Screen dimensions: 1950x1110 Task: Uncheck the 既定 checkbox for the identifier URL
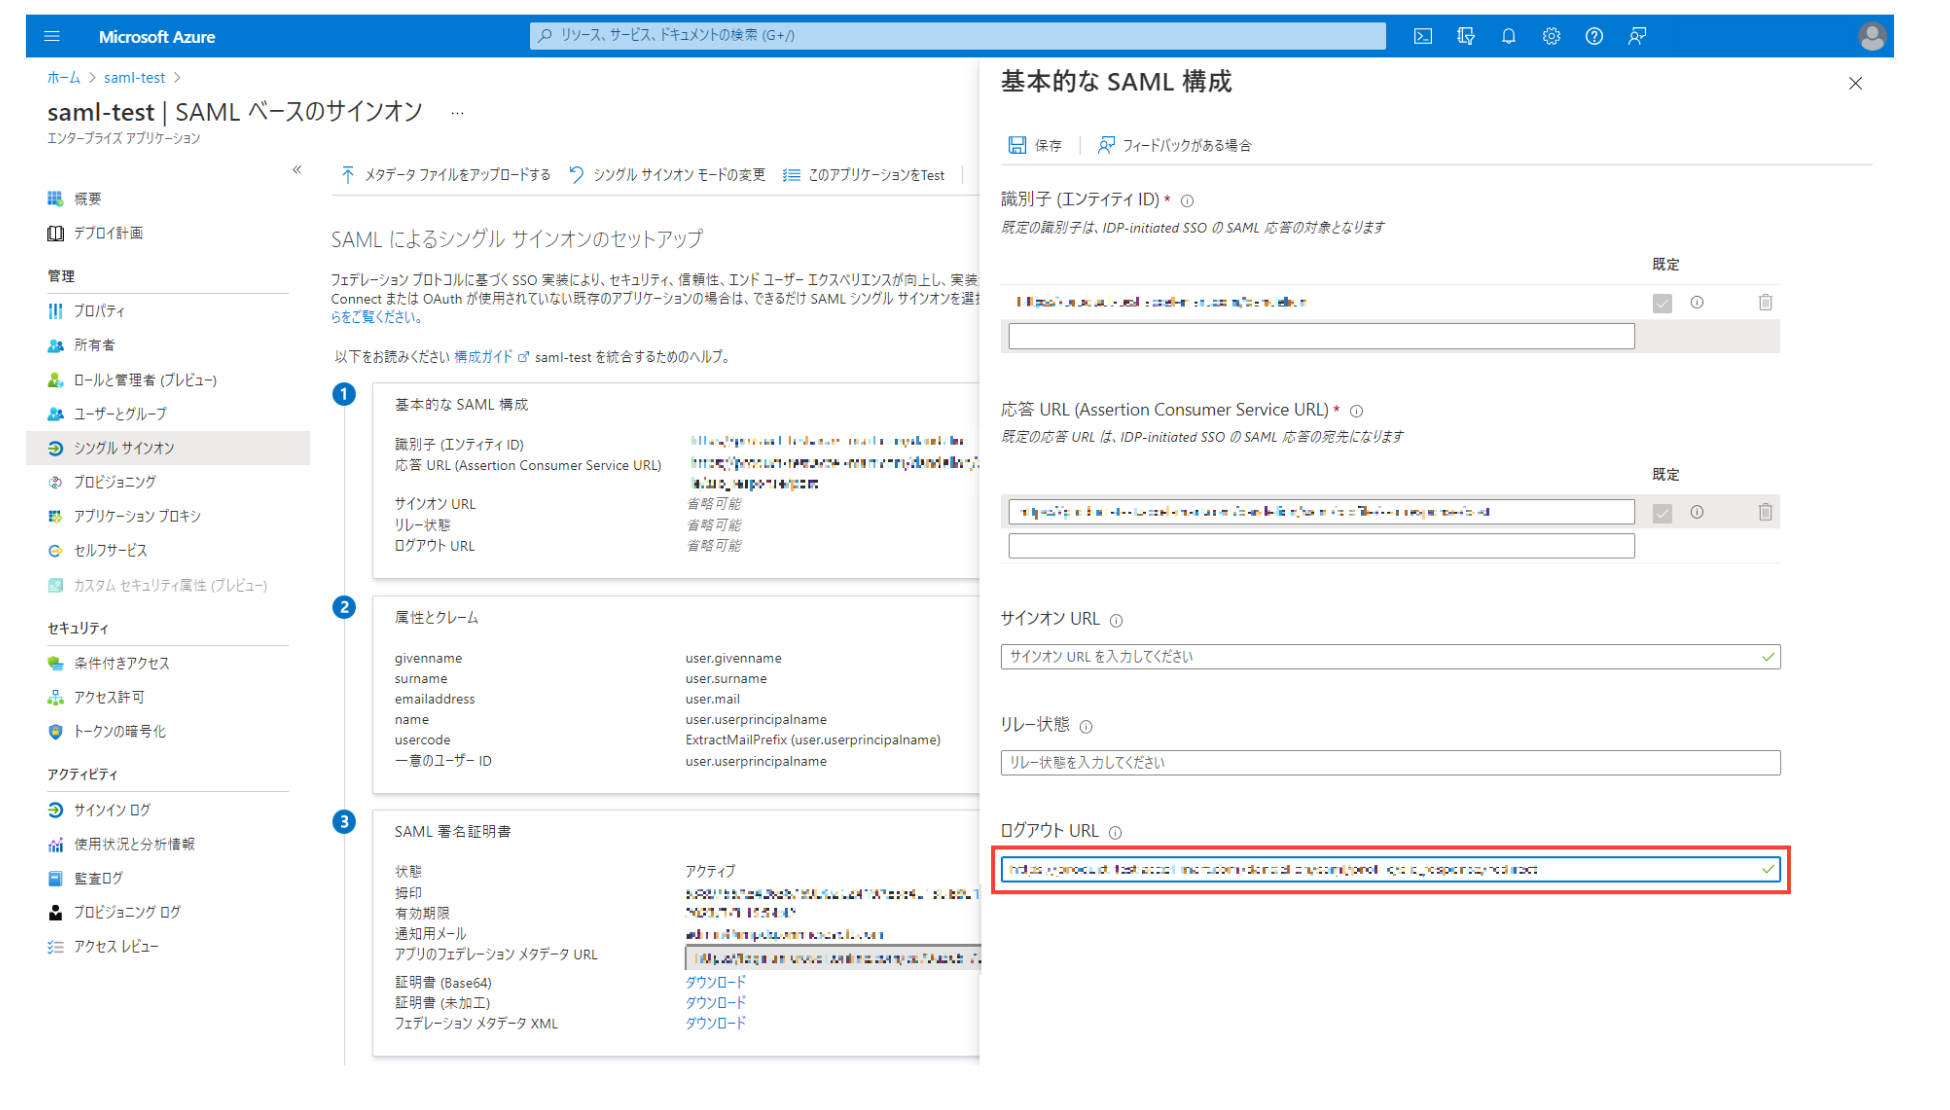tap(1663, 303)
